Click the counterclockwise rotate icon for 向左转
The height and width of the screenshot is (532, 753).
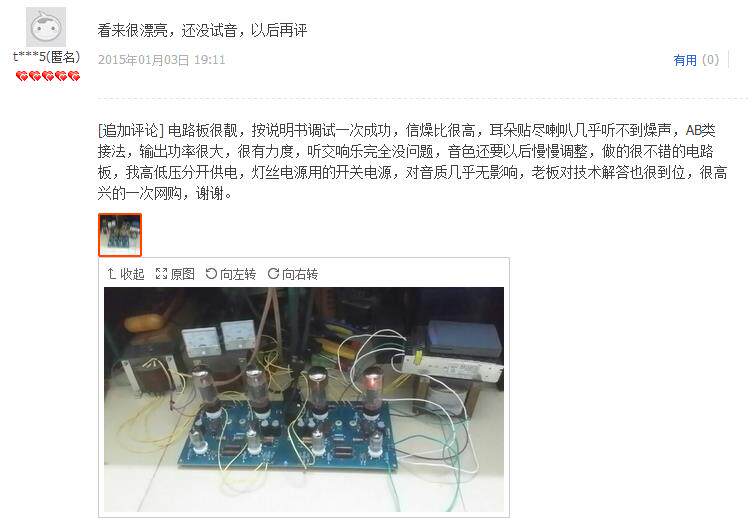click(x=211, y=273)
